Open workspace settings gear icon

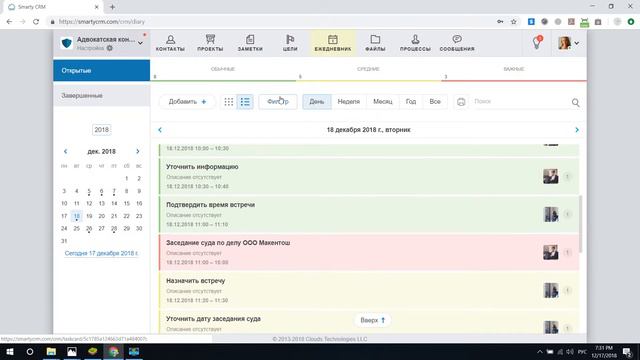(109, 48)
